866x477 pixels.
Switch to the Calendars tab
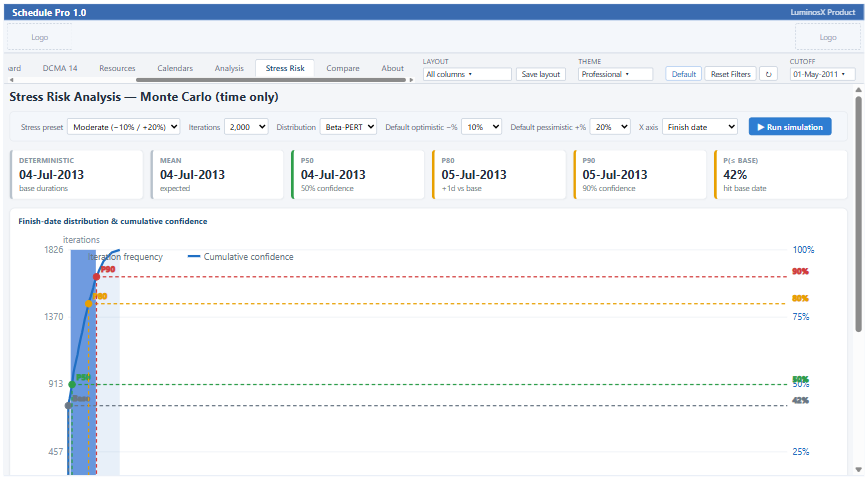175,68
